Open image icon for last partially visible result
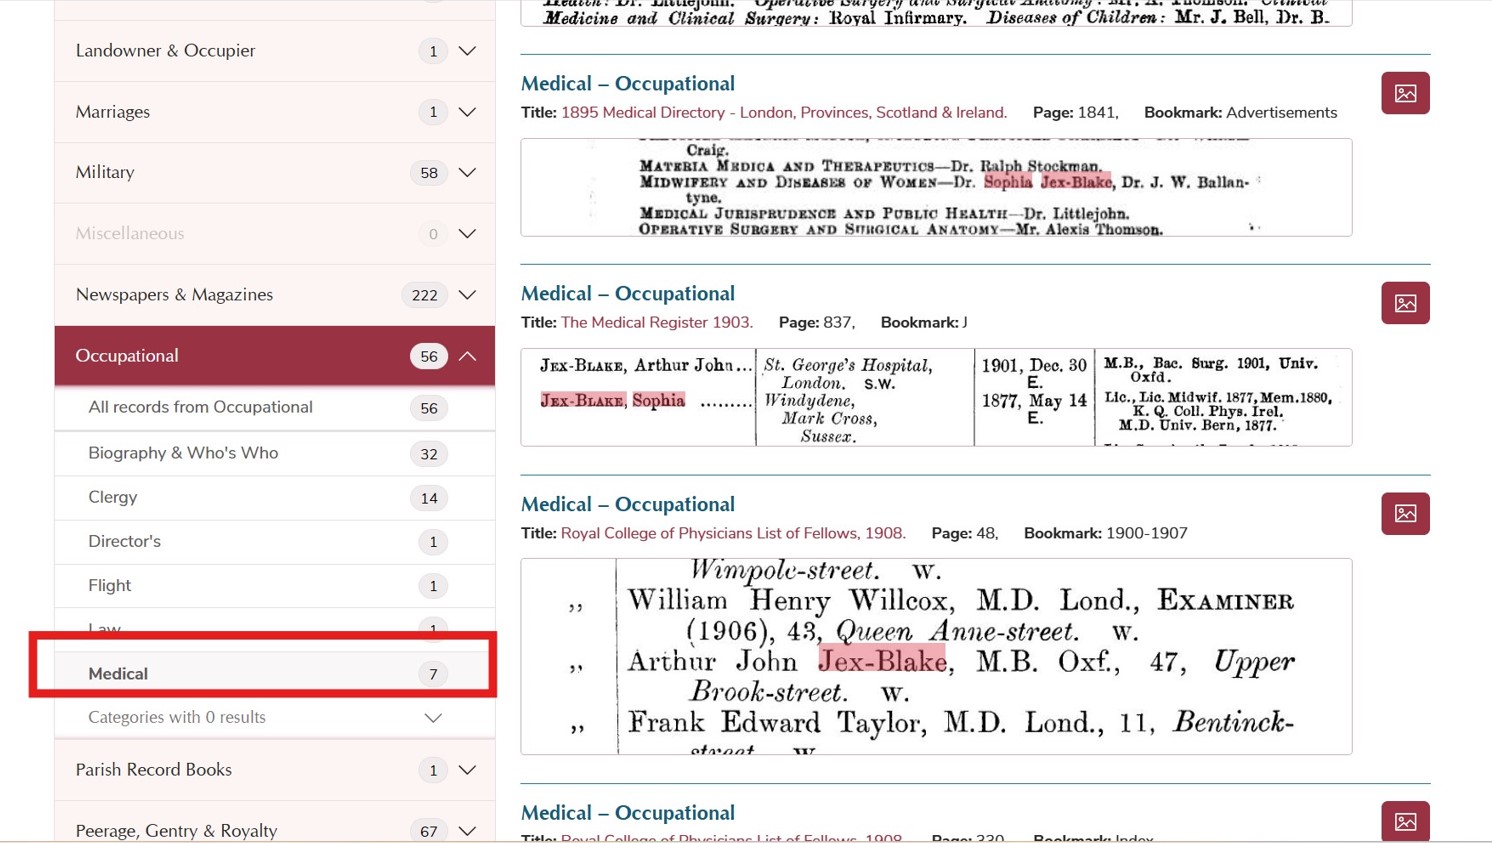 click(x=1404, y=822)
